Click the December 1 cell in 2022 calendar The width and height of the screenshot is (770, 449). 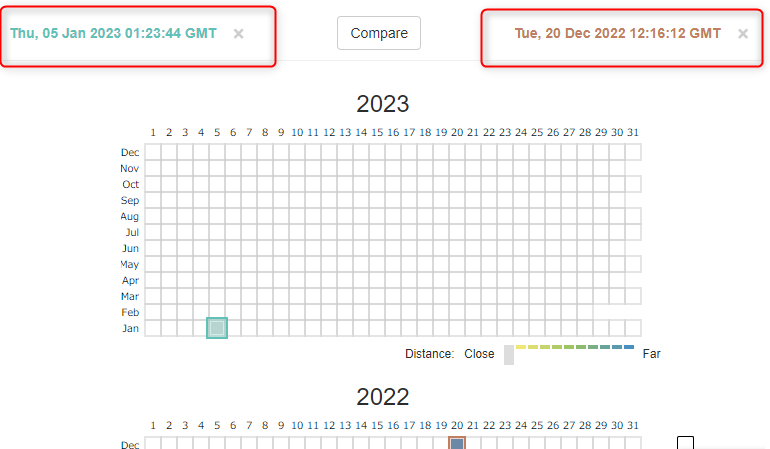click(x=153, y=444)
